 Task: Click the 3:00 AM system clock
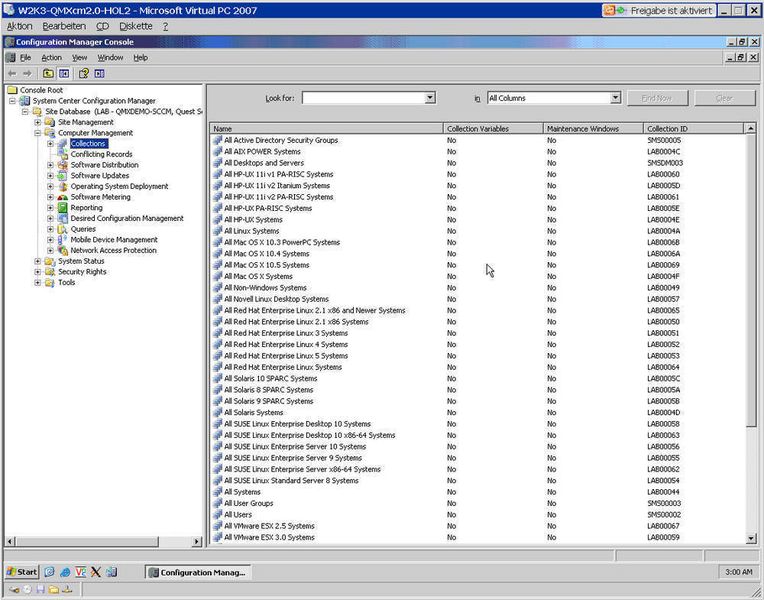click(x=739, y=572)
